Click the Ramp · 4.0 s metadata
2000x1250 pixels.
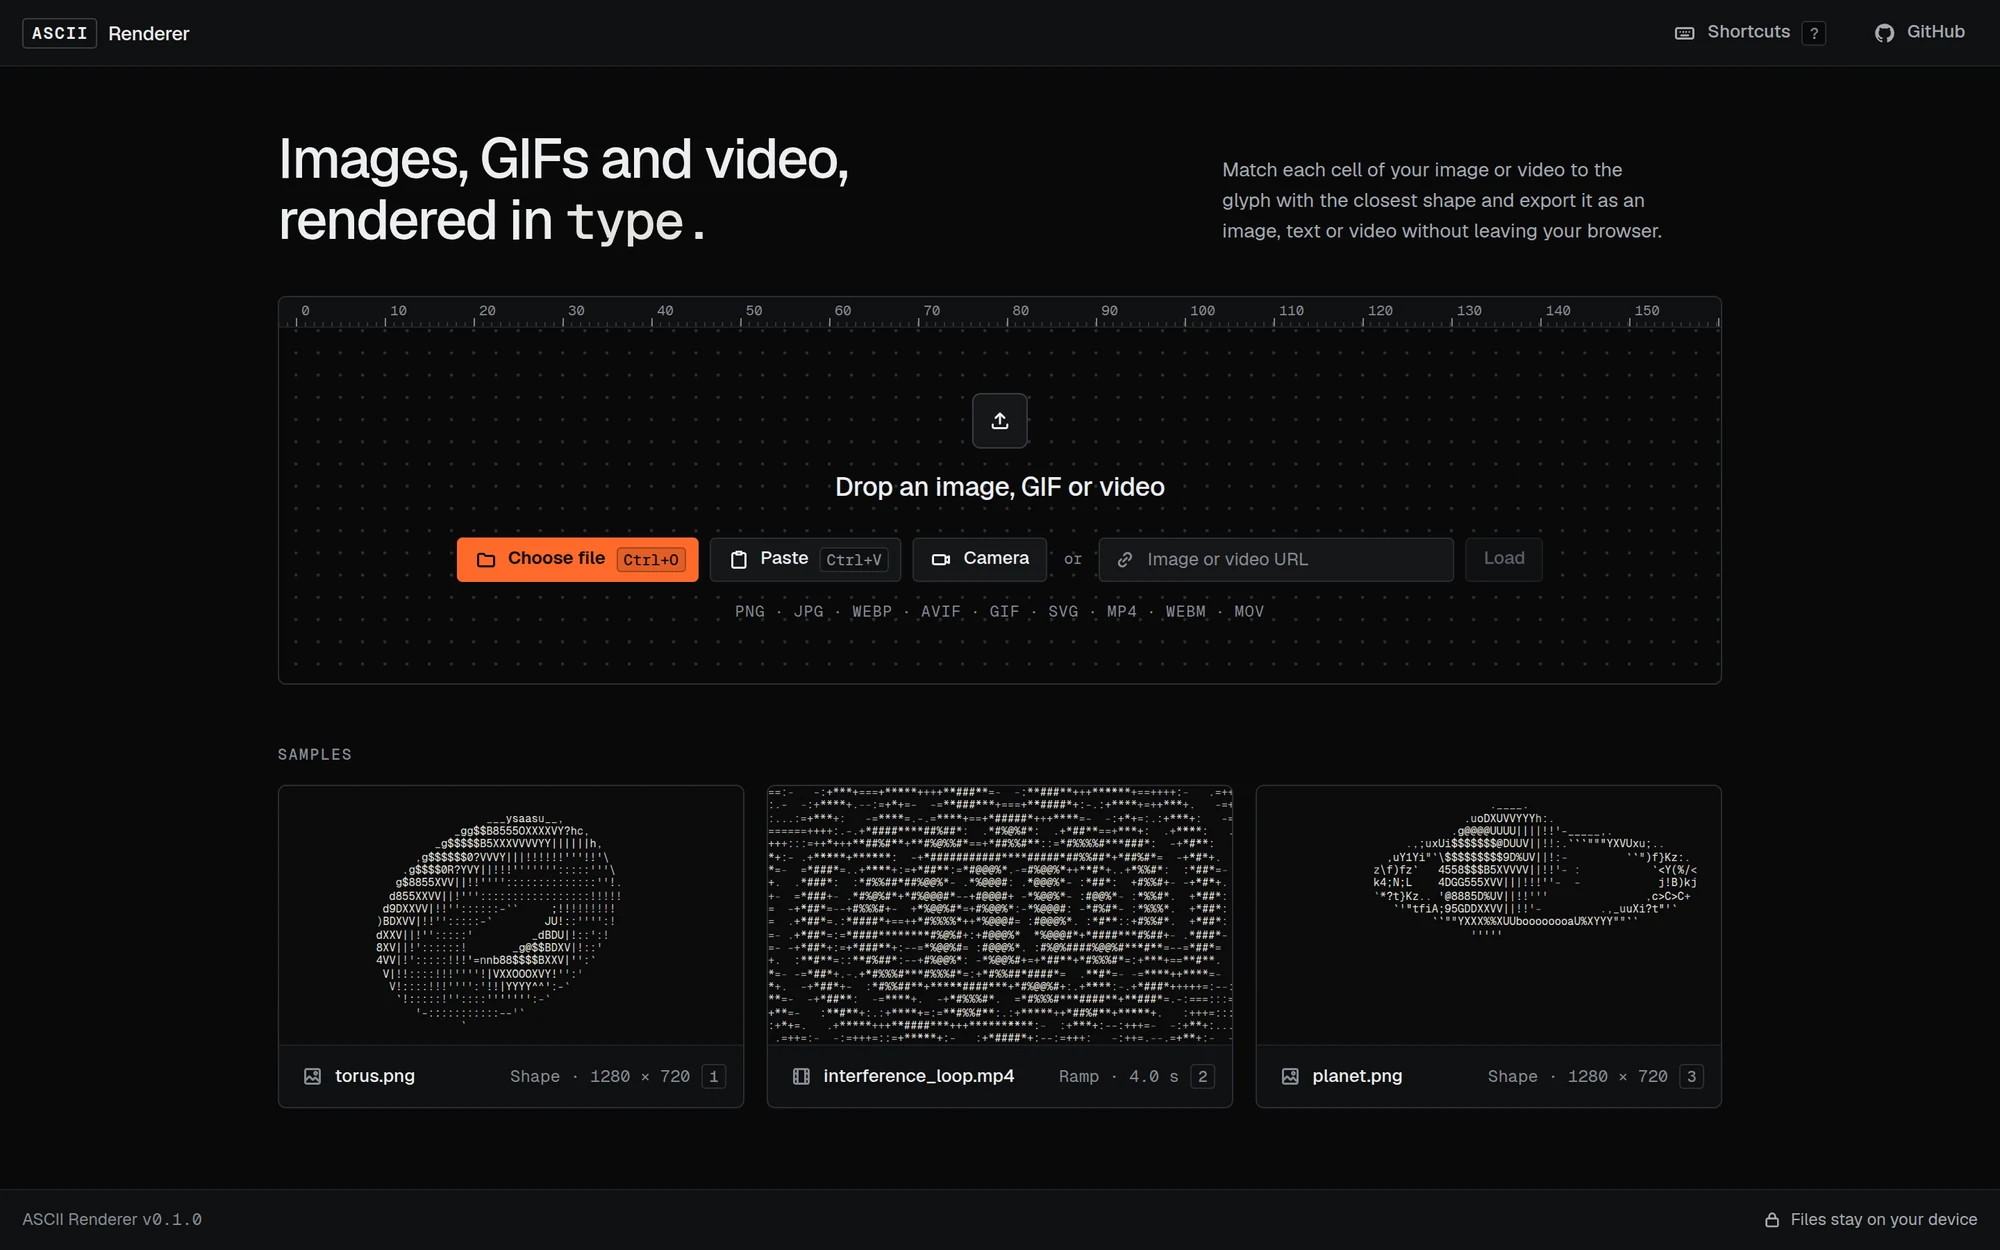point(1119,1077)
